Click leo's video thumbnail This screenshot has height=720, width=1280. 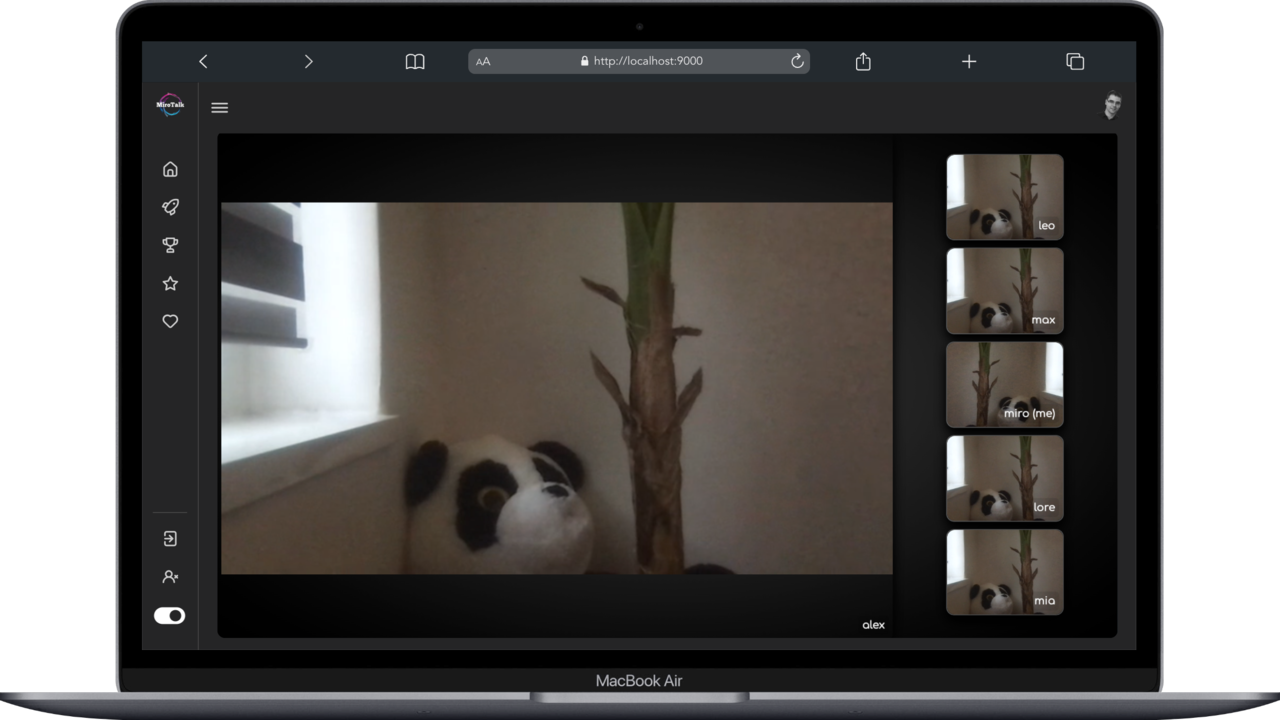click(x=1004, y=197)
